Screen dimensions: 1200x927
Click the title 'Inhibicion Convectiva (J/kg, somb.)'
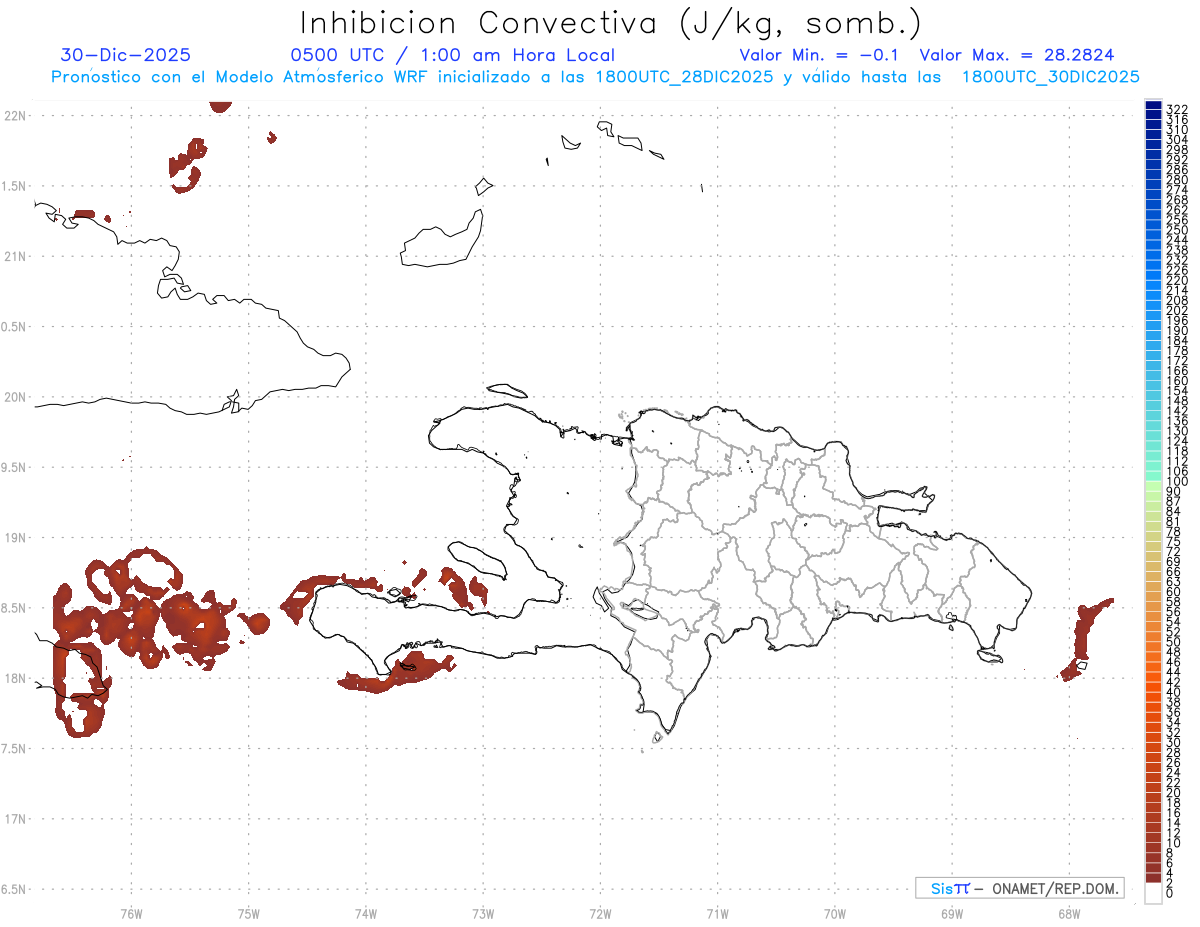610,23
